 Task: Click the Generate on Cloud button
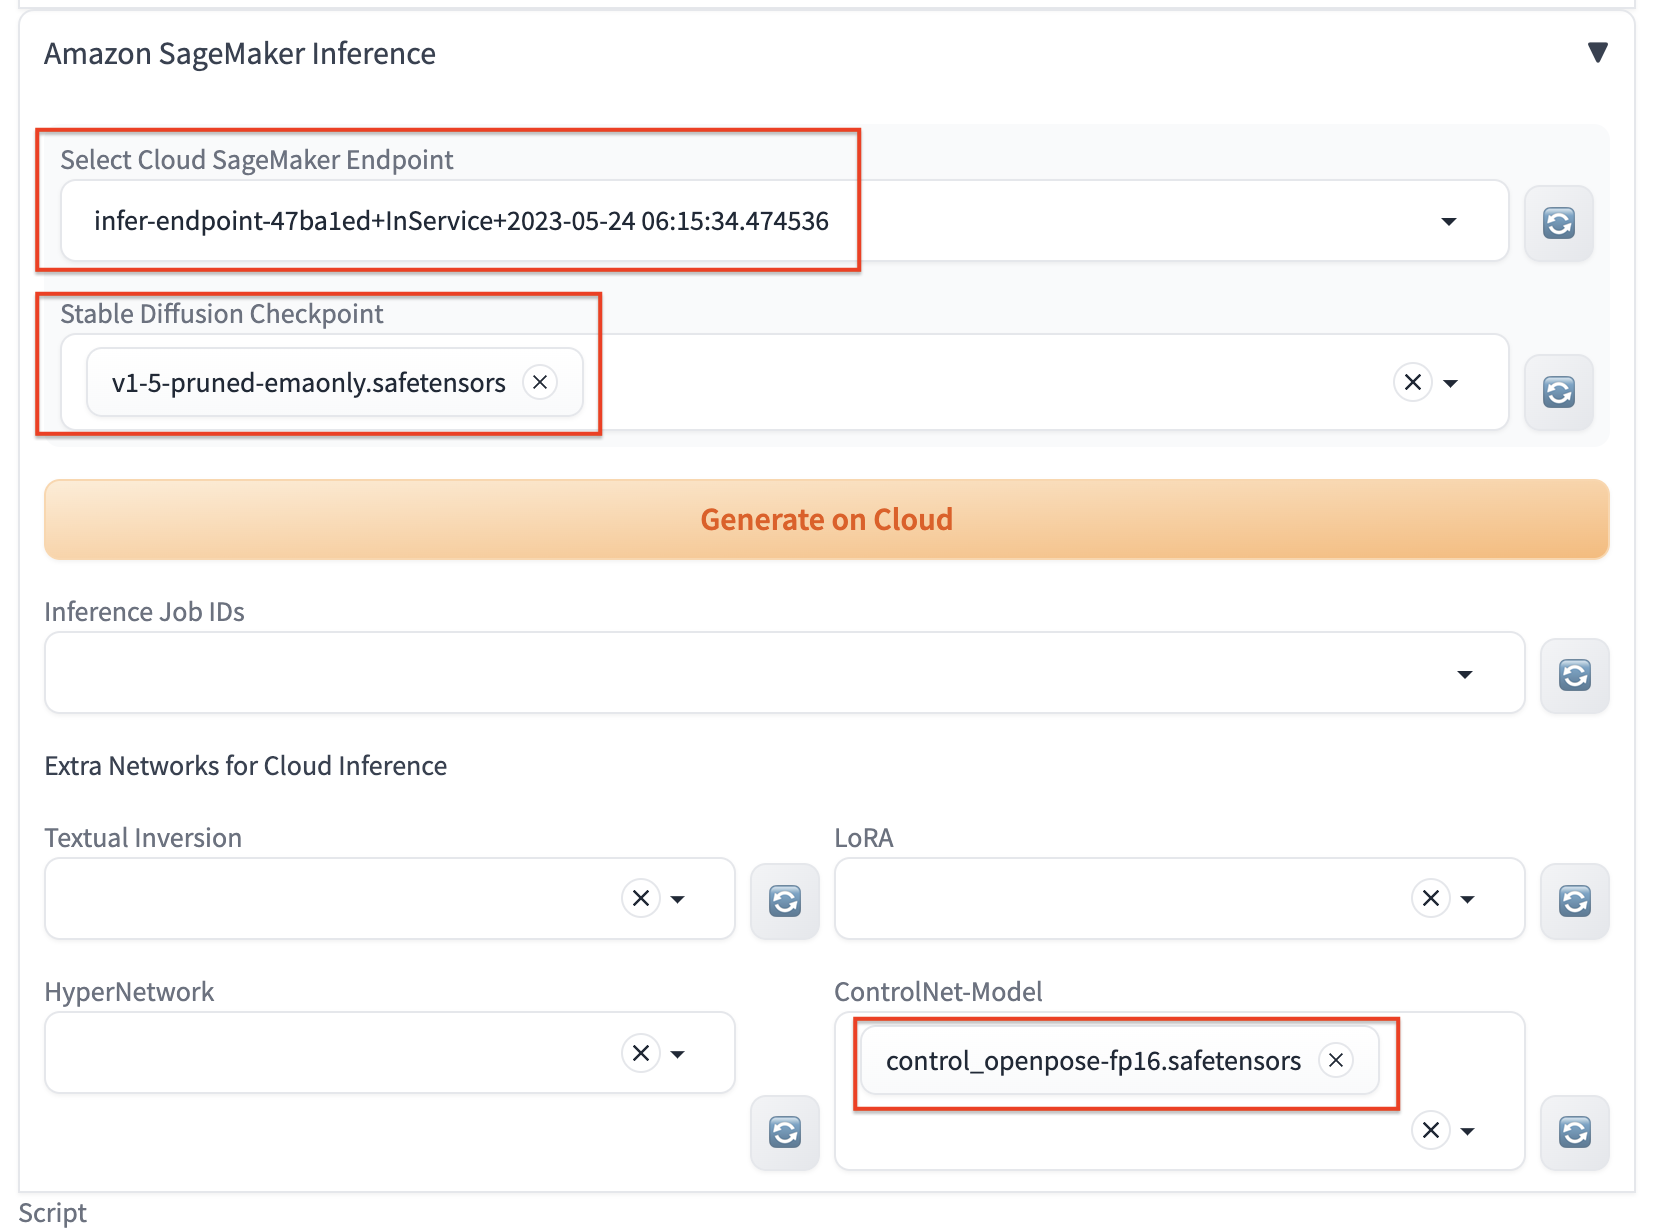(x=826, y=519)
